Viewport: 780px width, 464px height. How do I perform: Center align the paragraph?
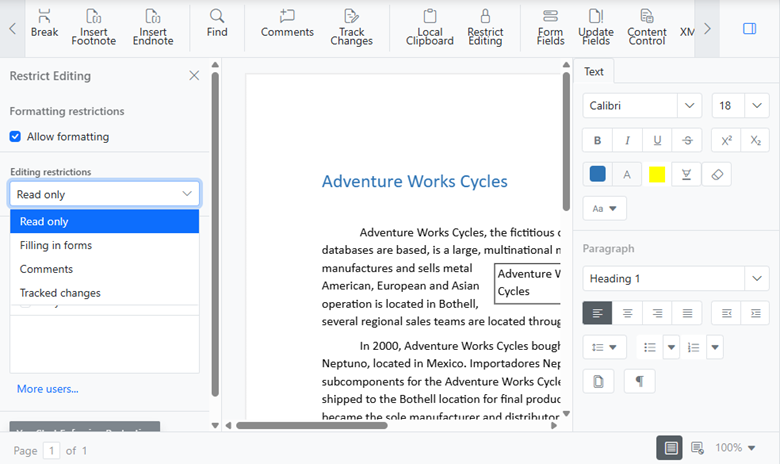coord(627,313)
